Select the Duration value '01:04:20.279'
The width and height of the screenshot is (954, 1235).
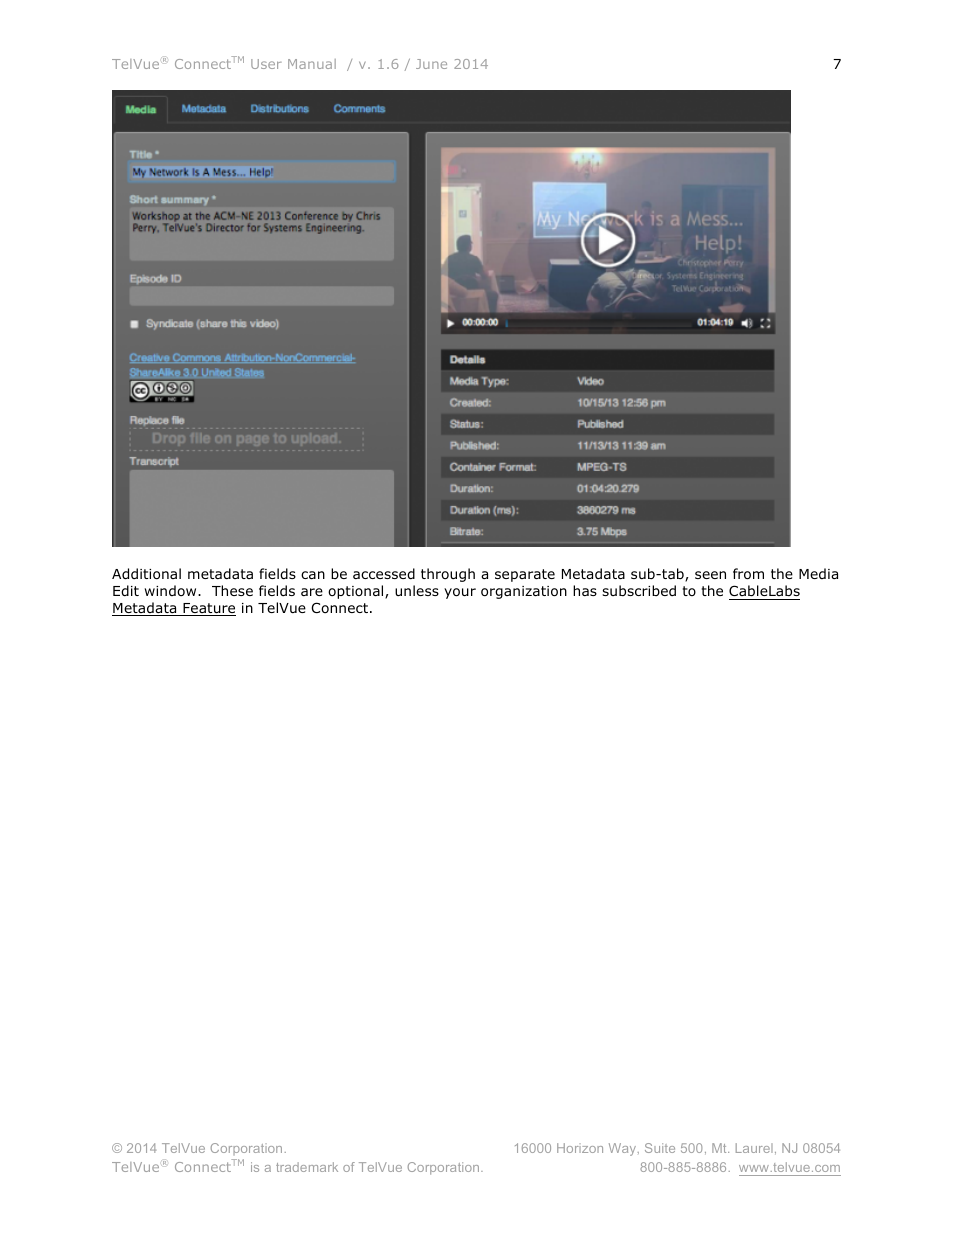point(608,489)
